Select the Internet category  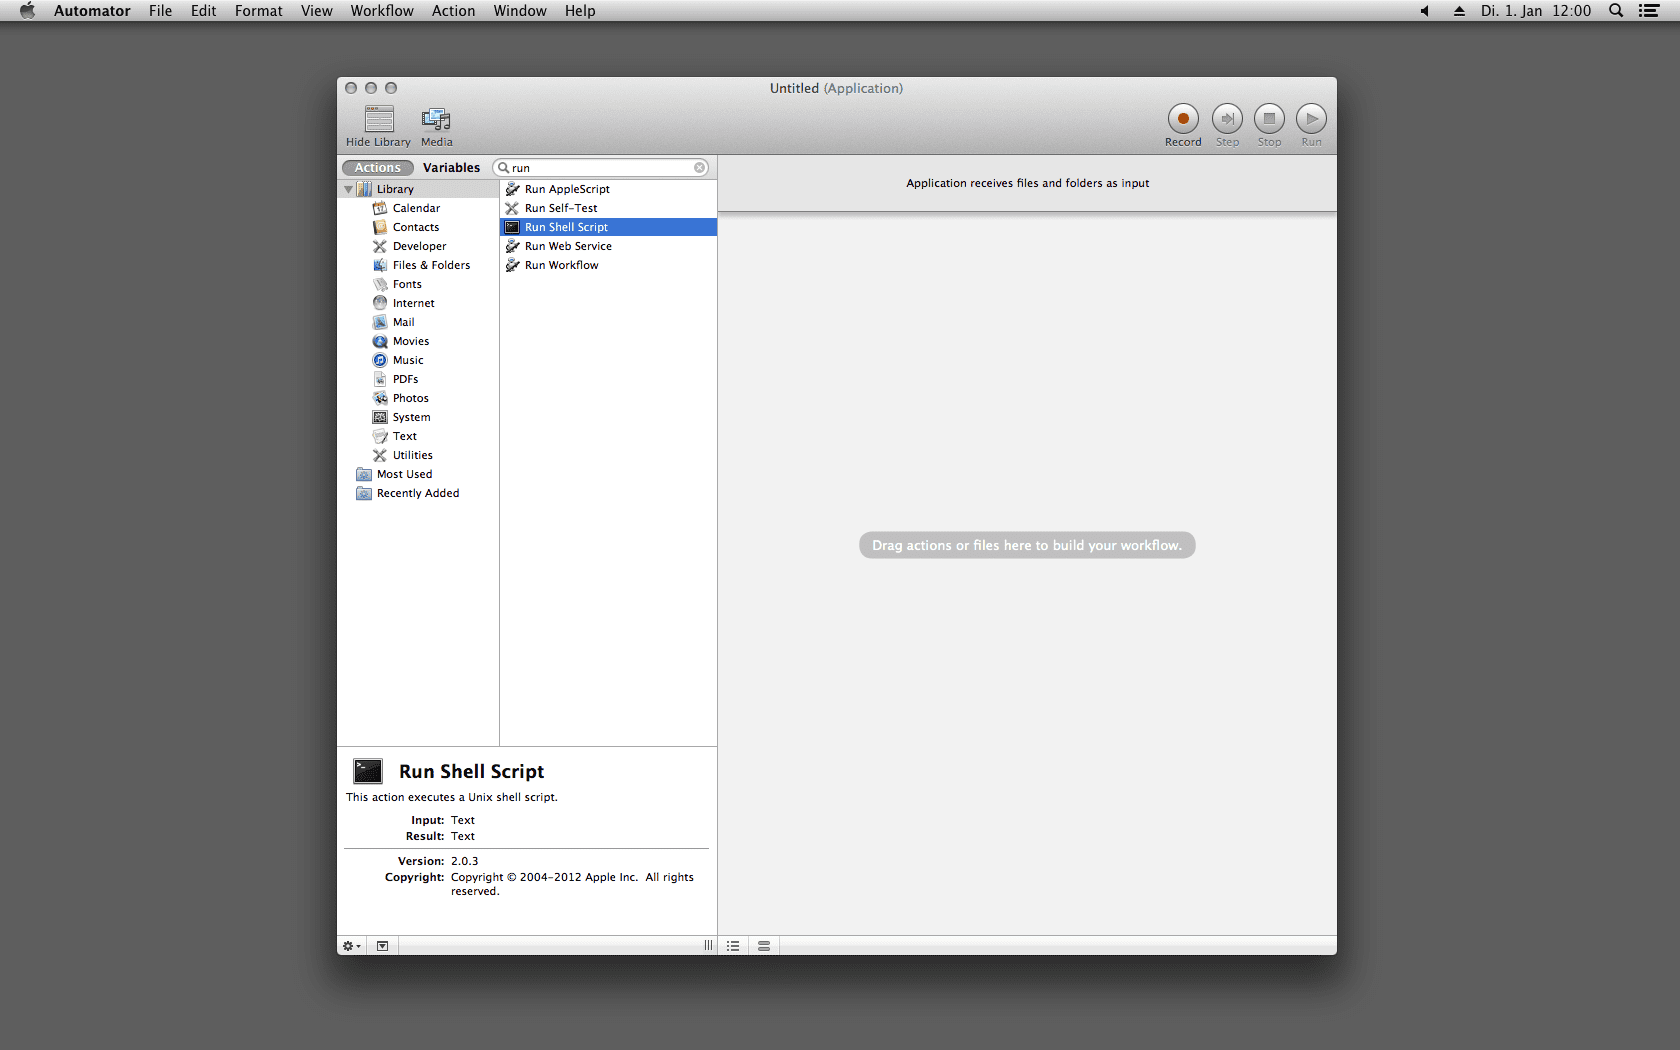pyautogui.click(x=418, y=303)
